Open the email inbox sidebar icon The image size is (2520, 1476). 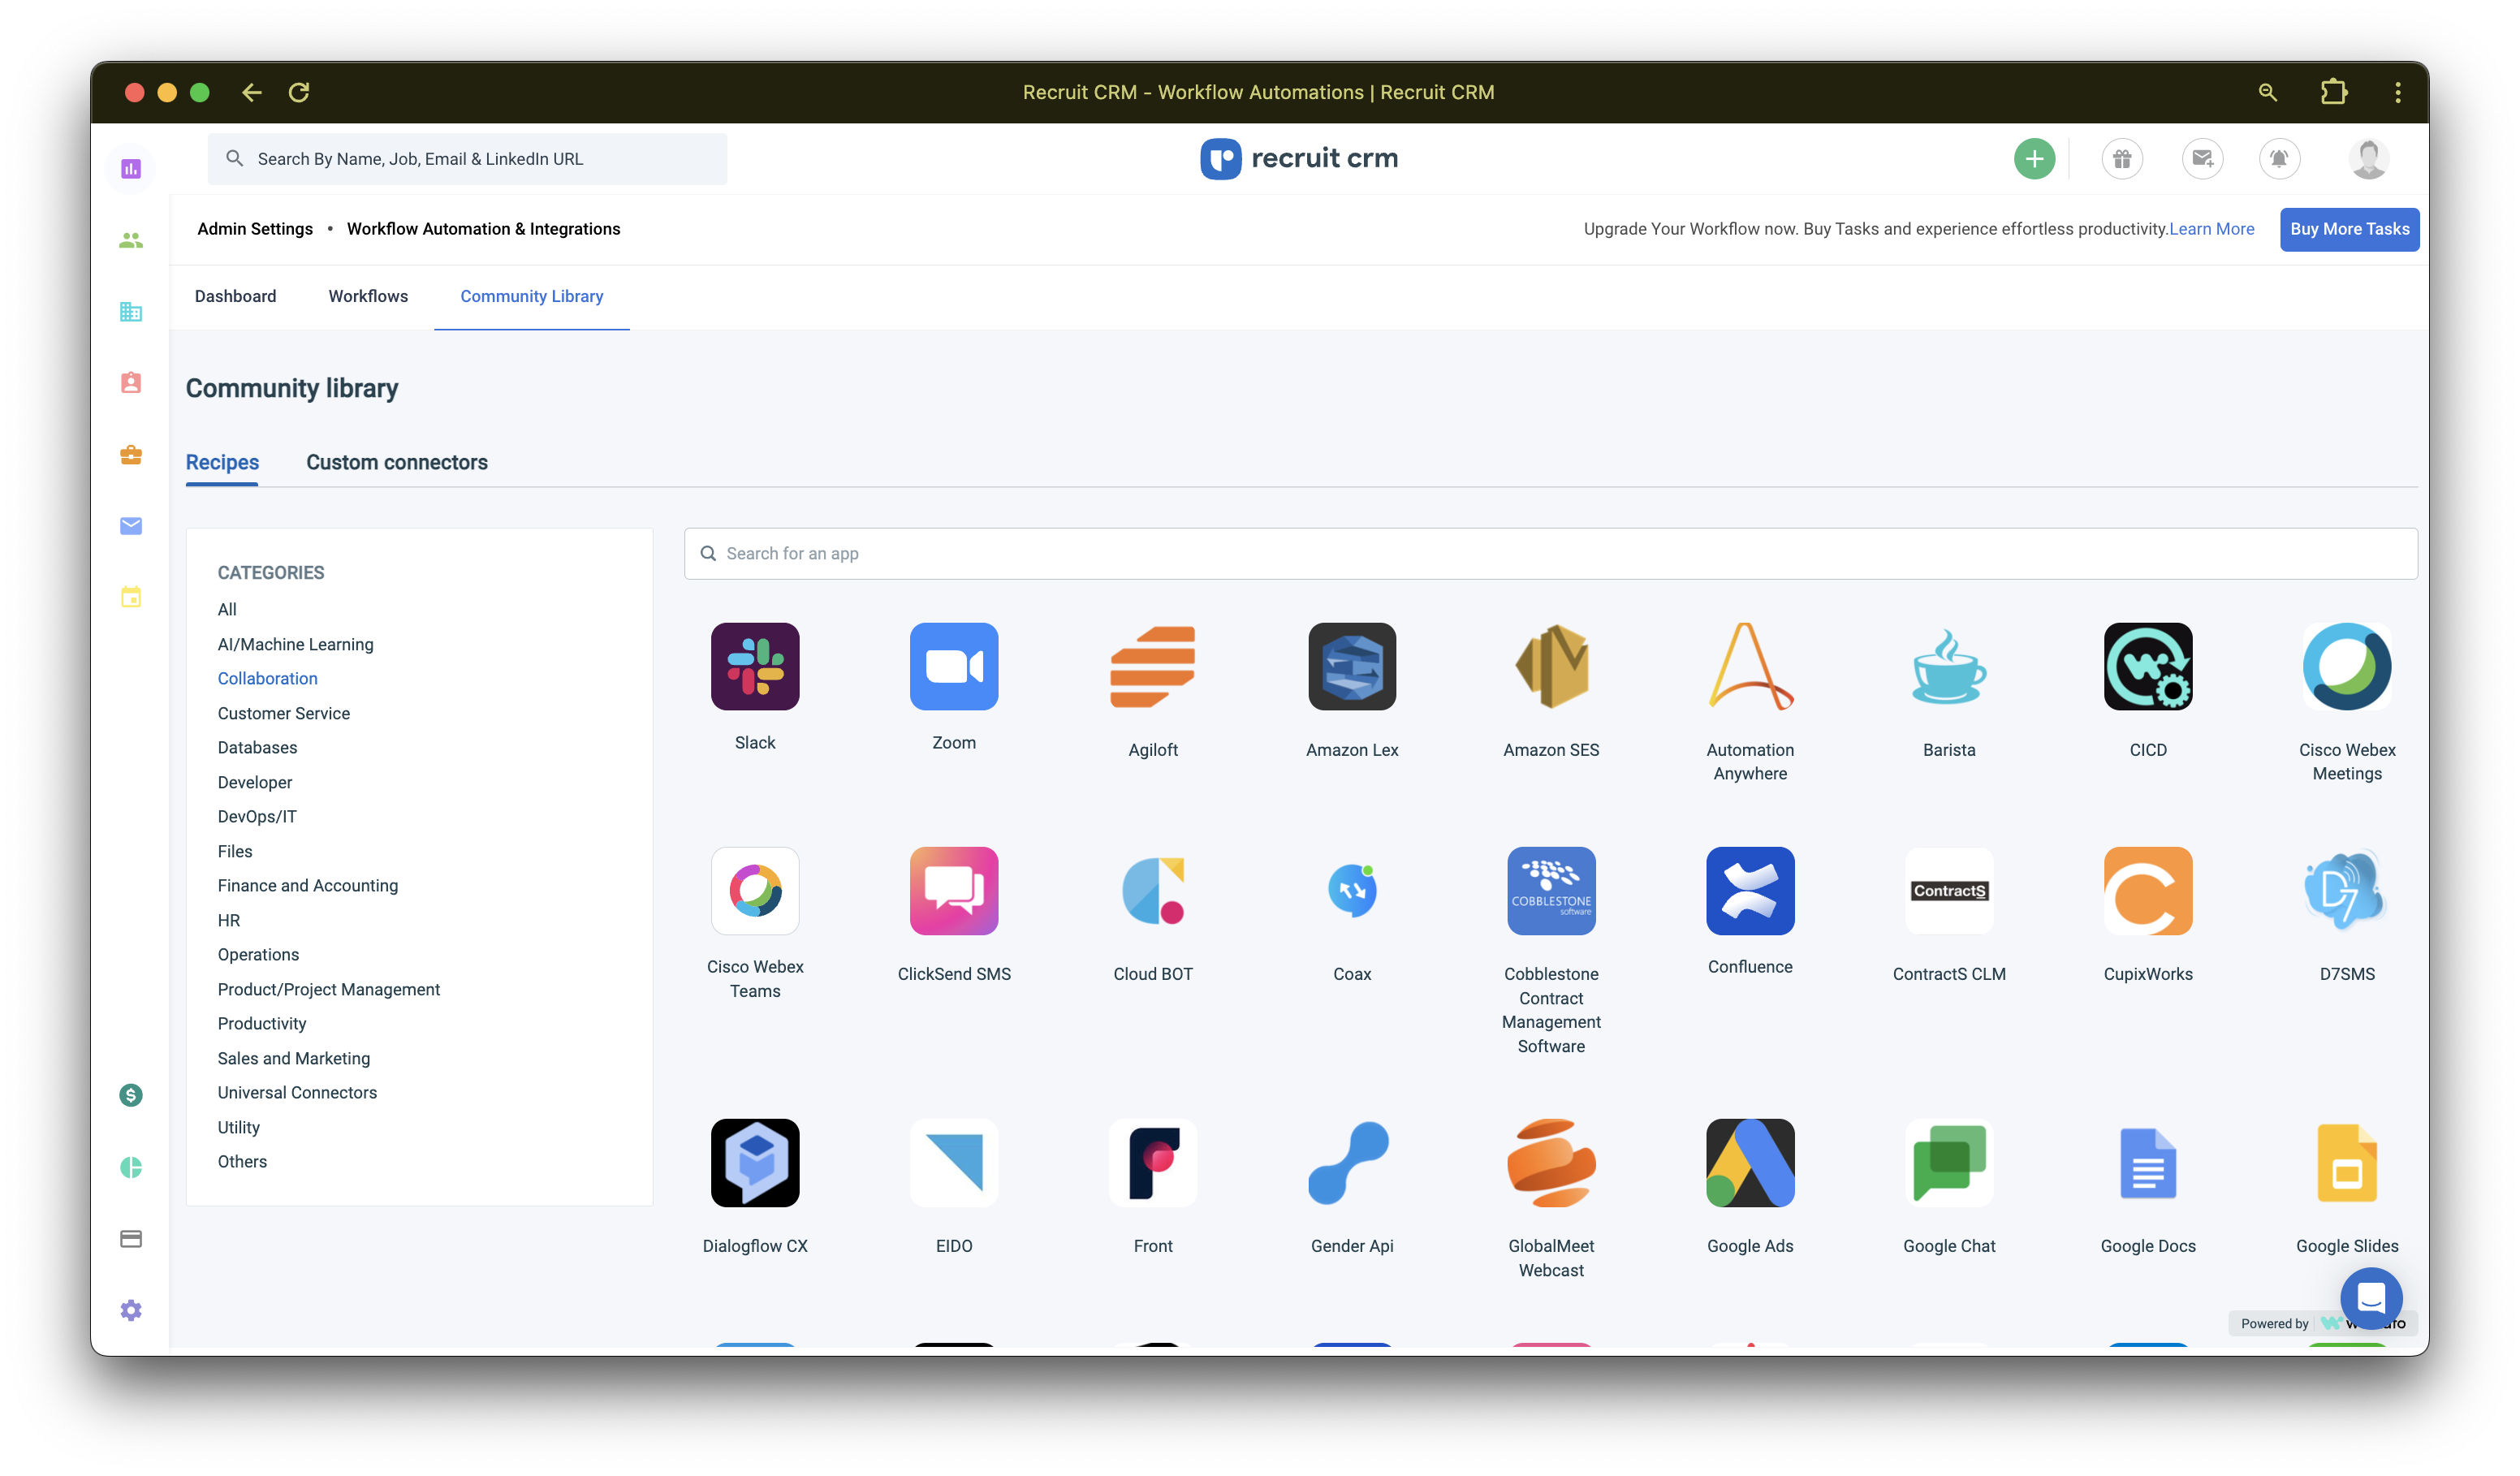tap(130, 527)
